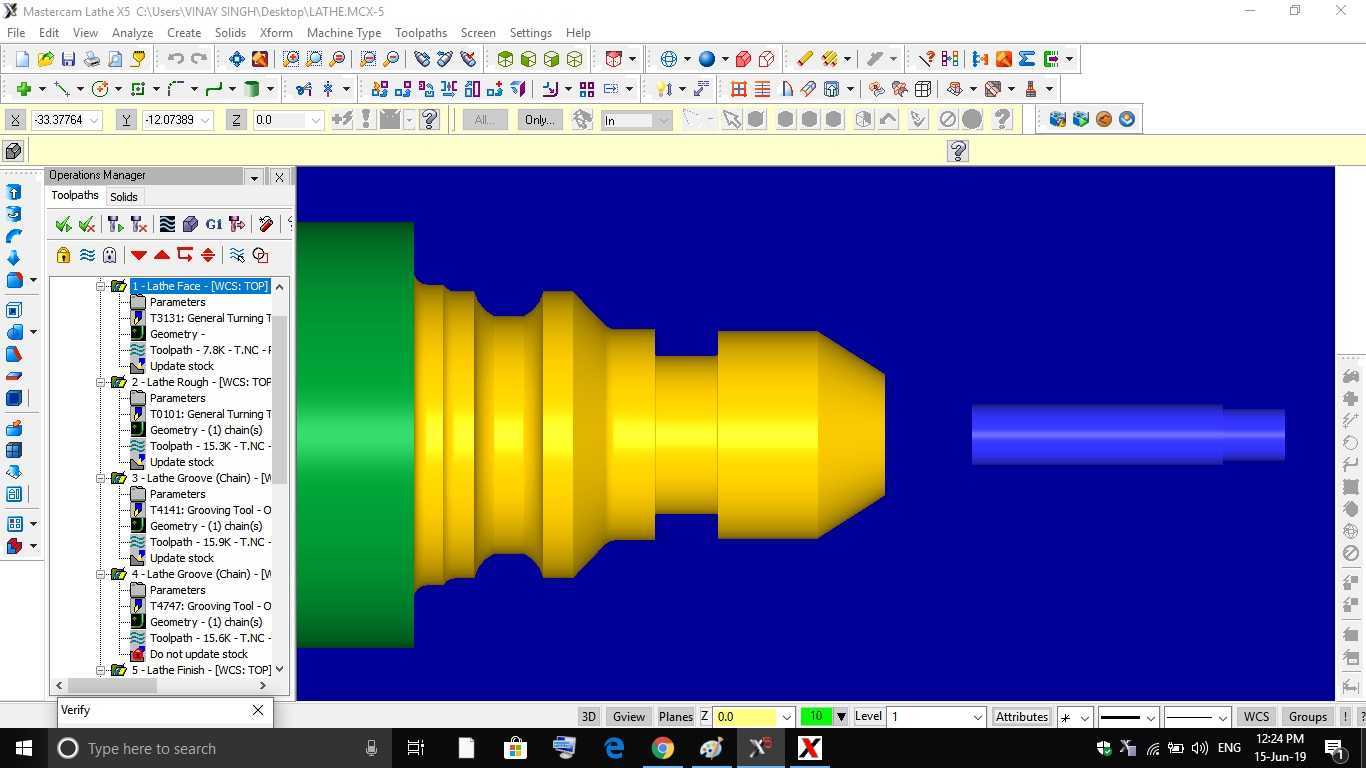This screenshot has width=1366, height=768.
Task: Click the green color swatch showing 10
Action: point(816,717)
